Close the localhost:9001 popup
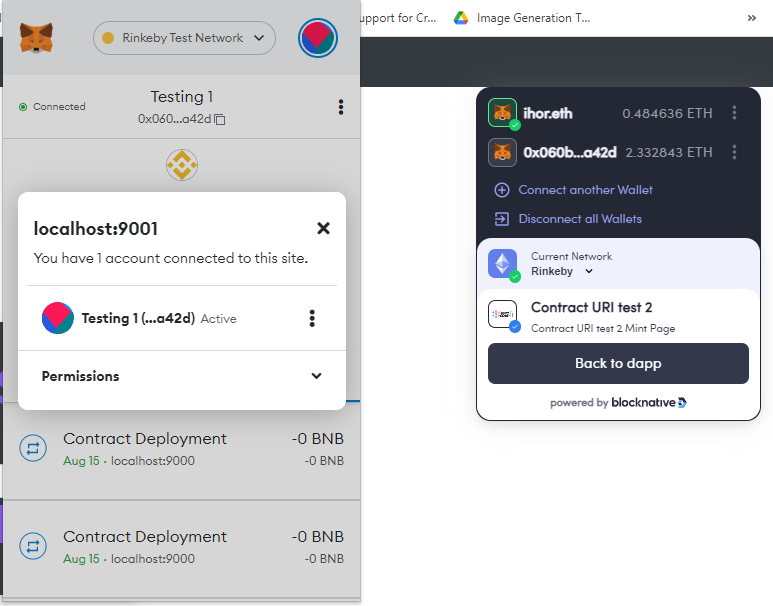This screenshot has height=606, width=773. (323, 228)
